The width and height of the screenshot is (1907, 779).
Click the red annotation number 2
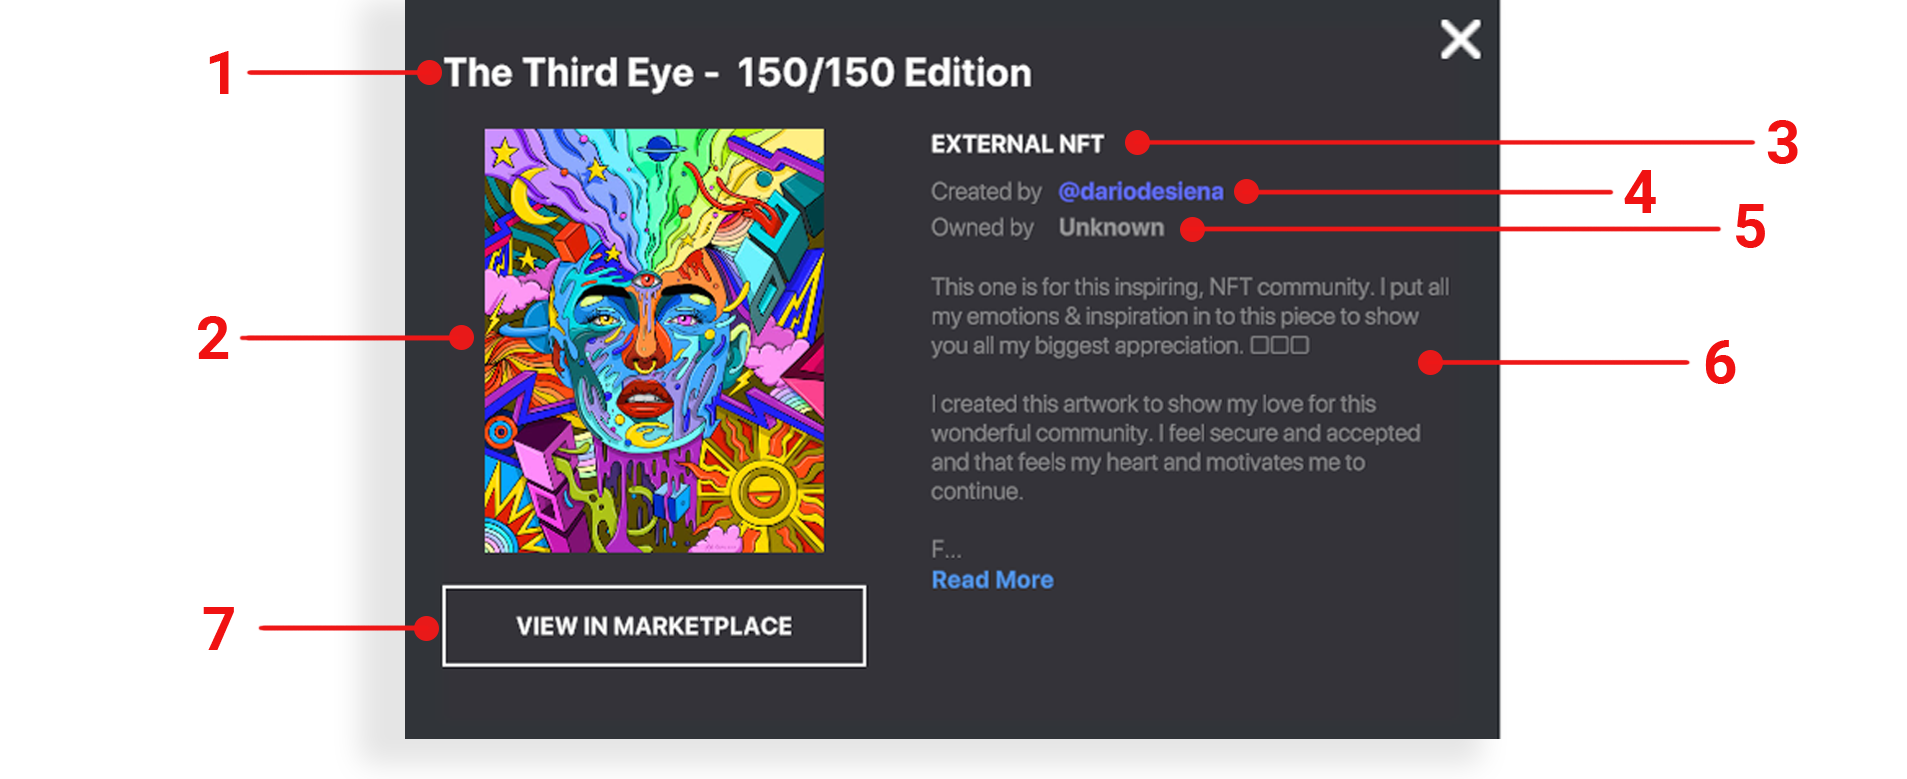click(213, 339)
